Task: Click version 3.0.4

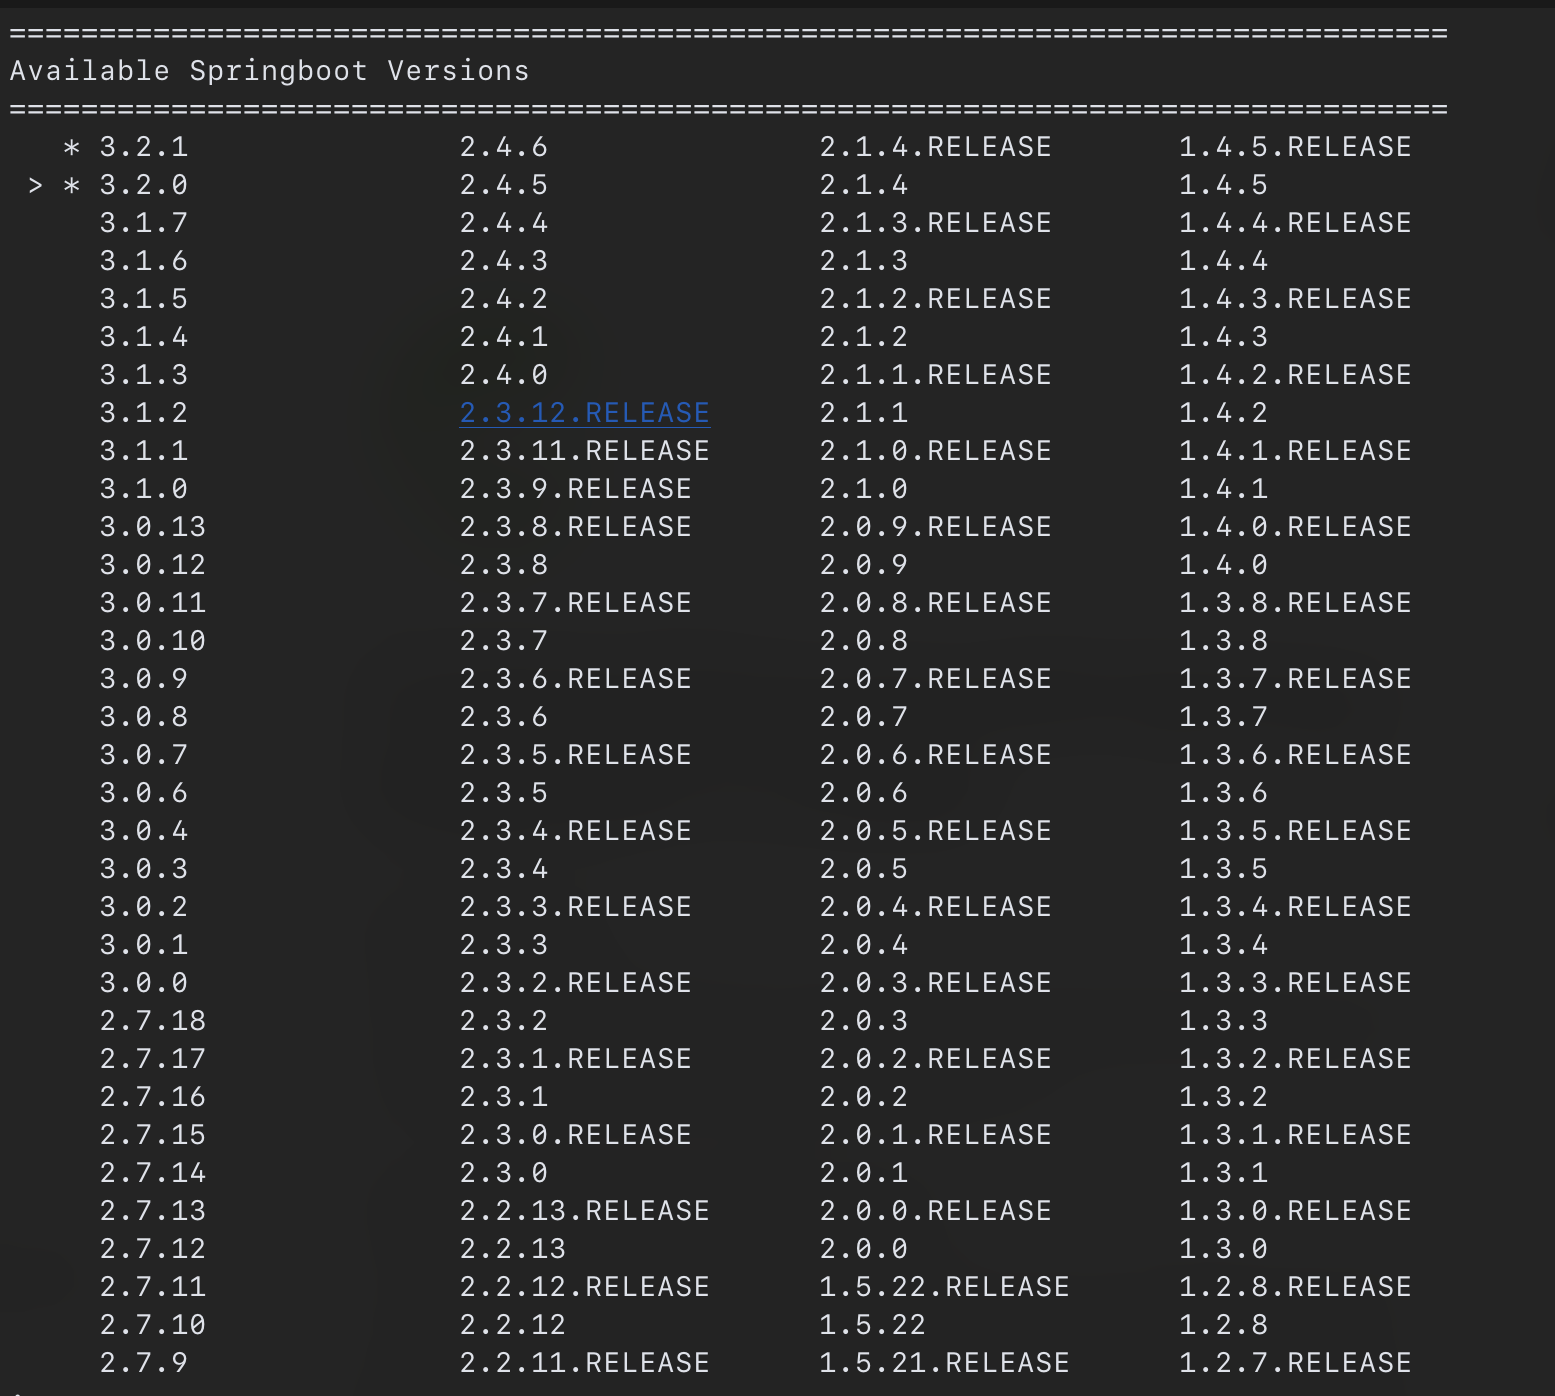Action: click(144, 831)
